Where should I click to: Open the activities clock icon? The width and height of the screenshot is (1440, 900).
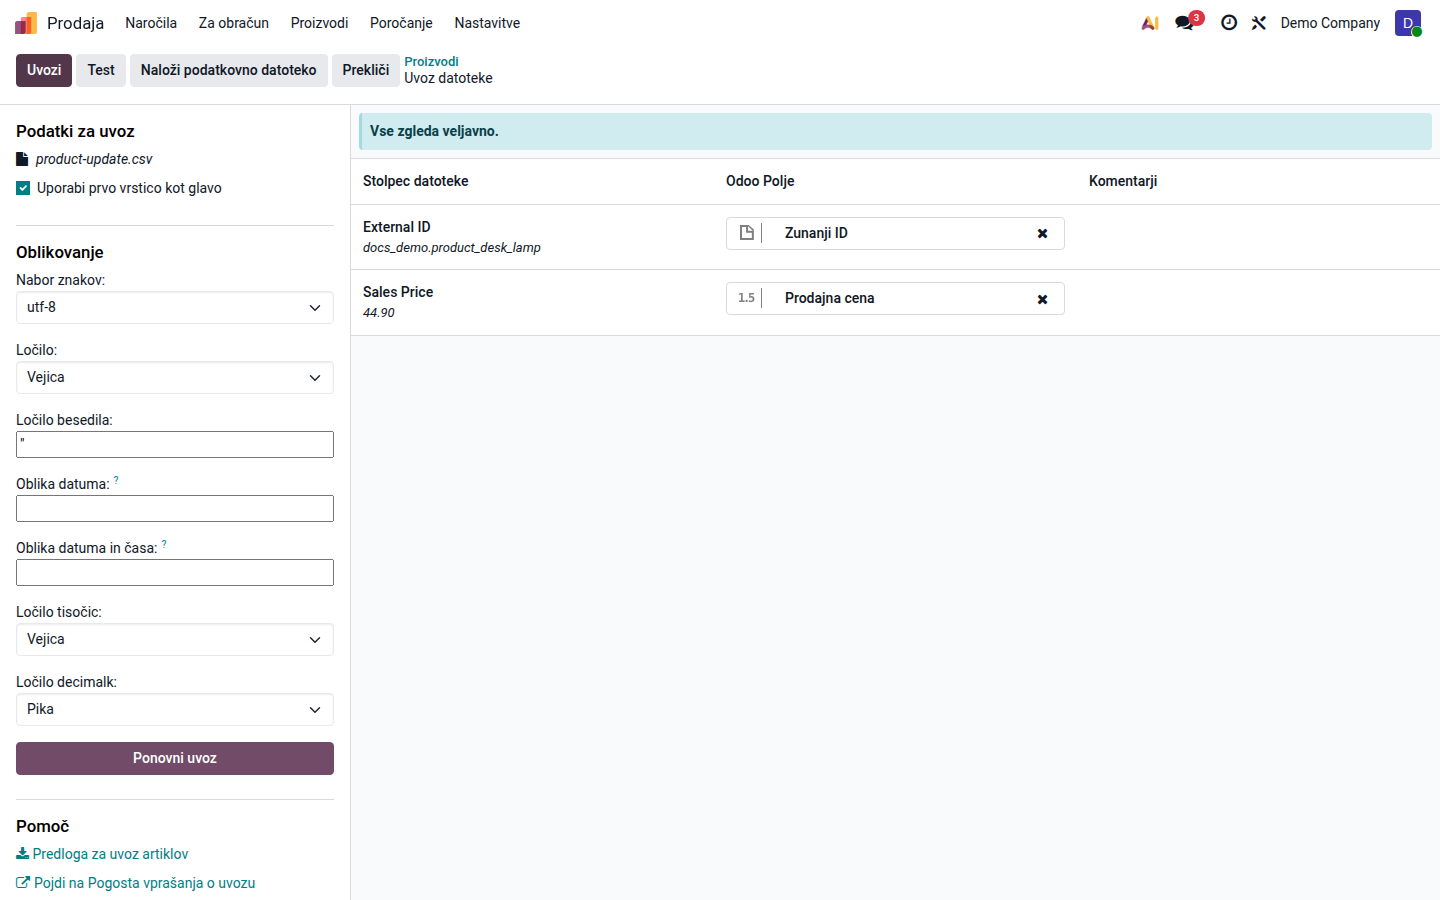coord(1229,23)
